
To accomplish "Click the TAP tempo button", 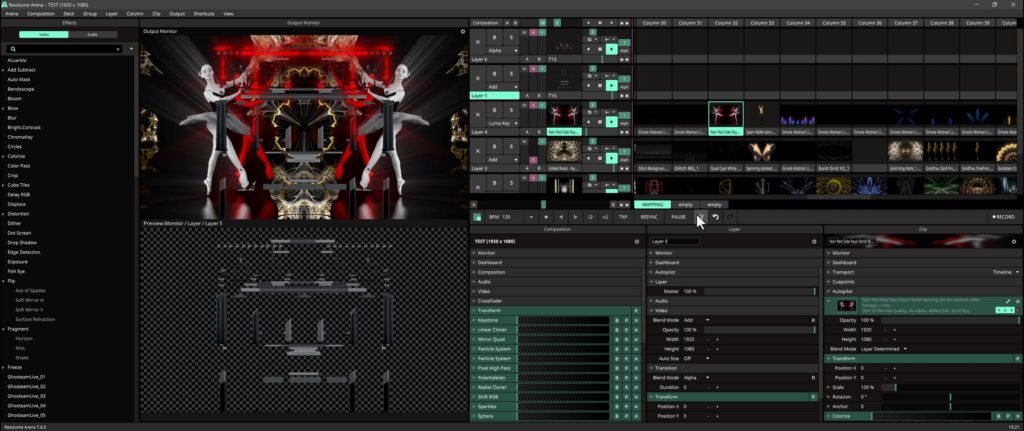I will click(623, 217).
